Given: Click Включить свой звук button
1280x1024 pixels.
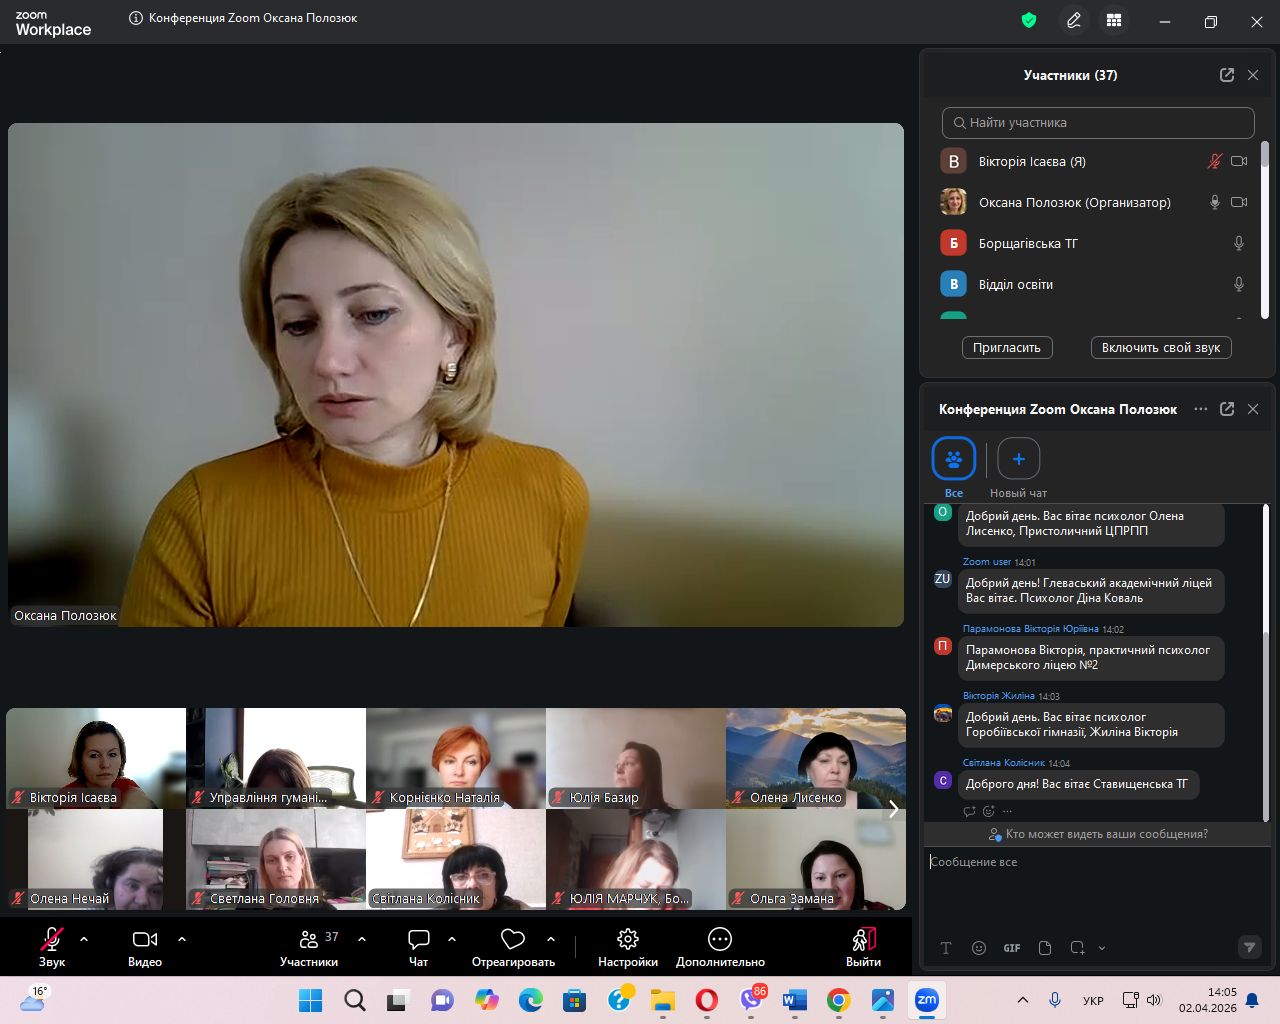Looking at the screenshot, I should (x=1160, y=348).
